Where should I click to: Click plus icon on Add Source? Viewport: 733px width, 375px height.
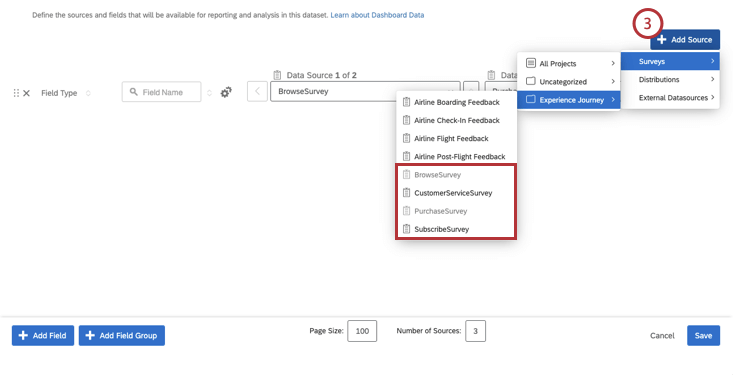click(661, 40)
